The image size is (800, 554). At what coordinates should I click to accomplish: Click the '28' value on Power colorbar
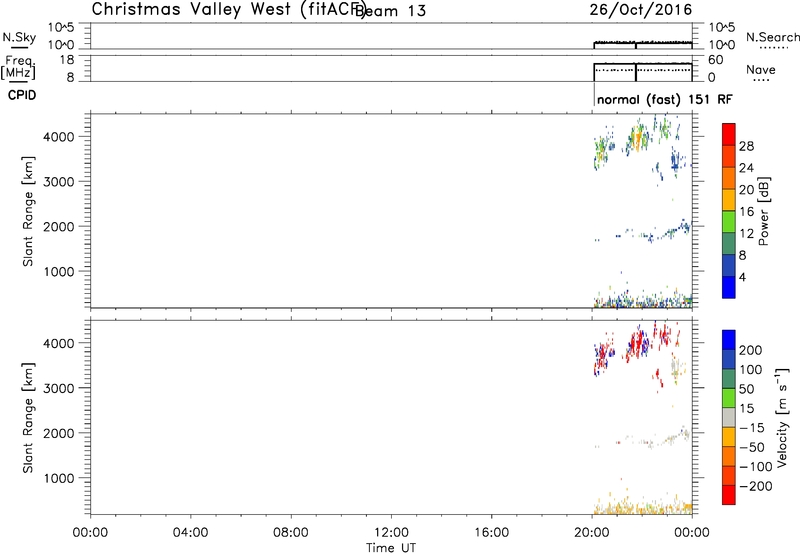tap(746, 146)
